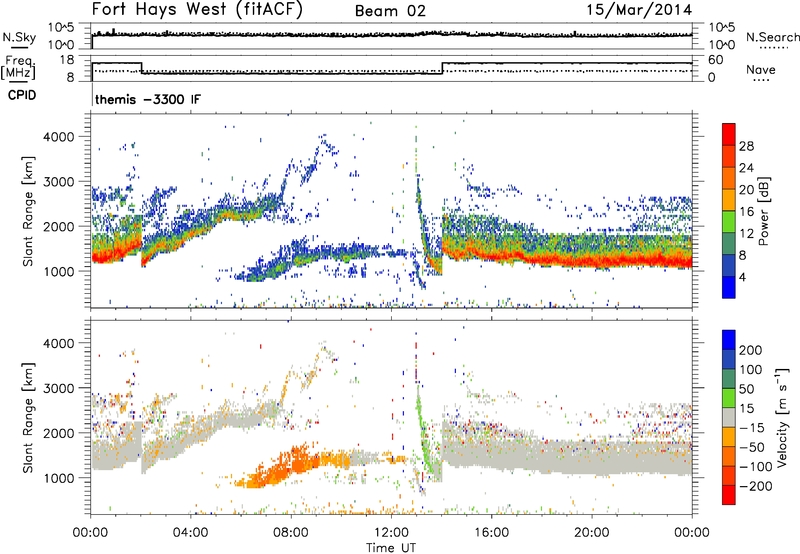Click the 'Velocity [m s-1]' color bar label
This screenshot has width=800, height=554.
click(x=781, y=417)
